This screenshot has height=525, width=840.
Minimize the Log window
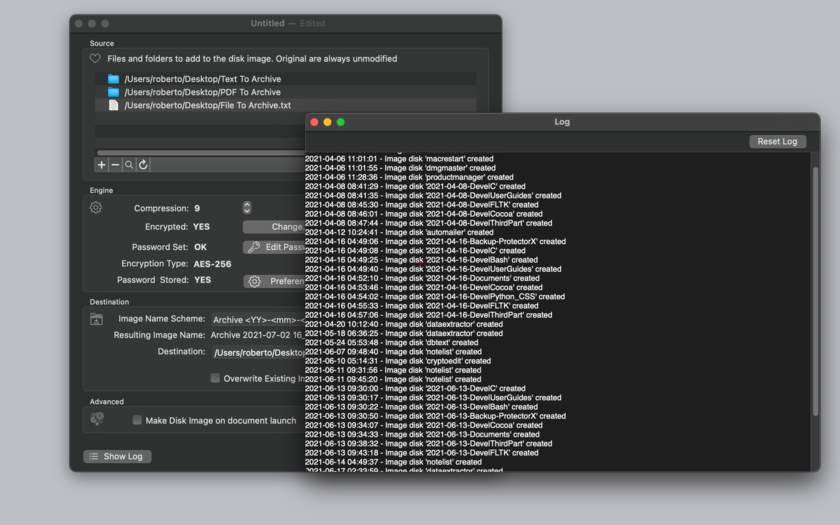(327, 122)
